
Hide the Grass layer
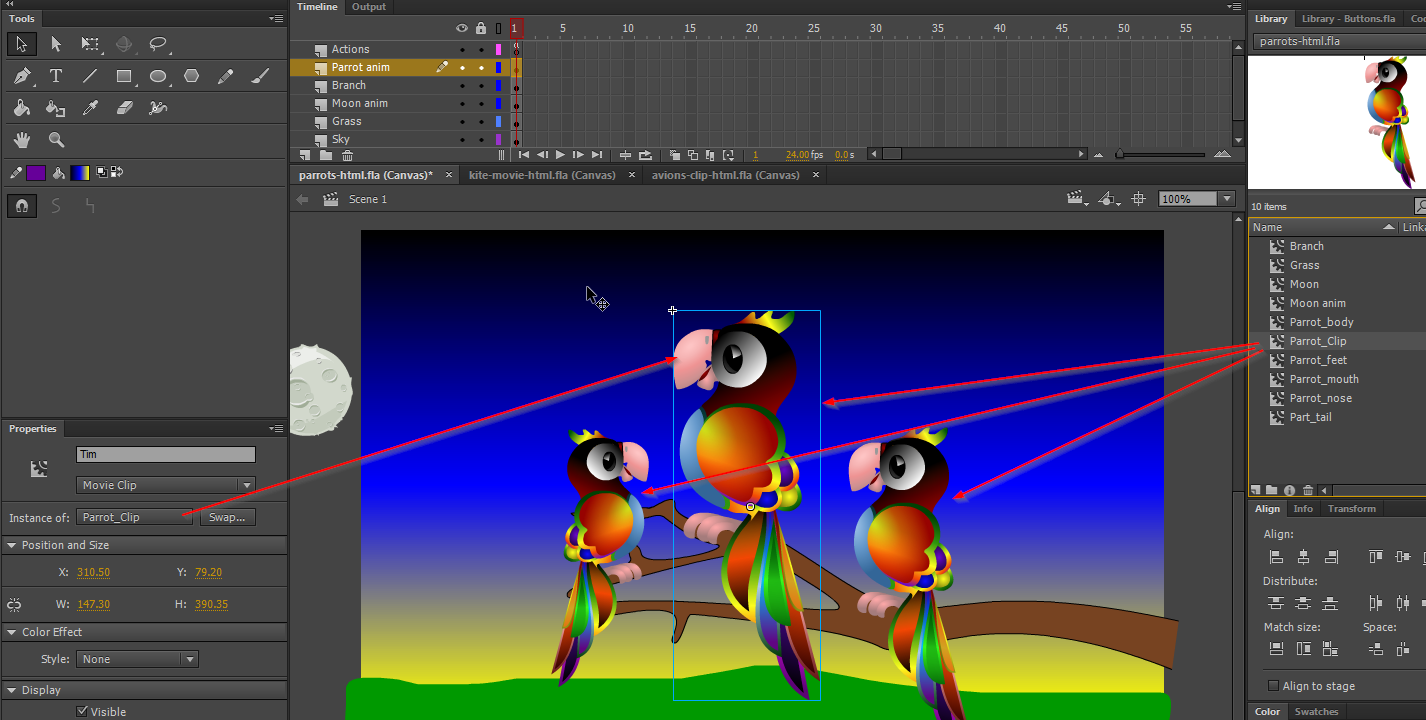(x=462, y=122)
